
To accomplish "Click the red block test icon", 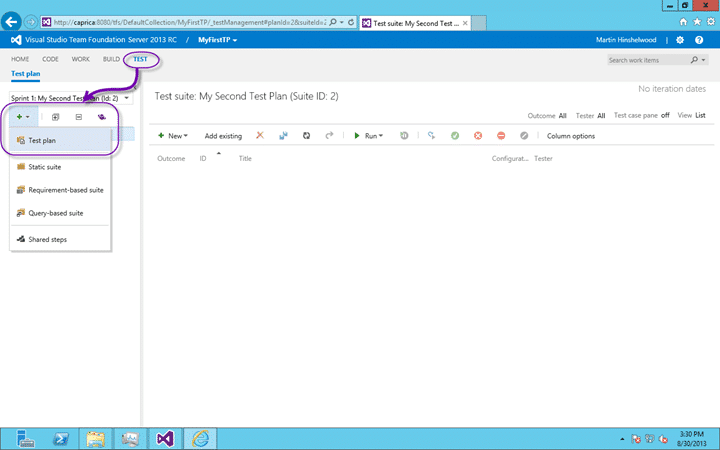I will (x=501, y=135).
